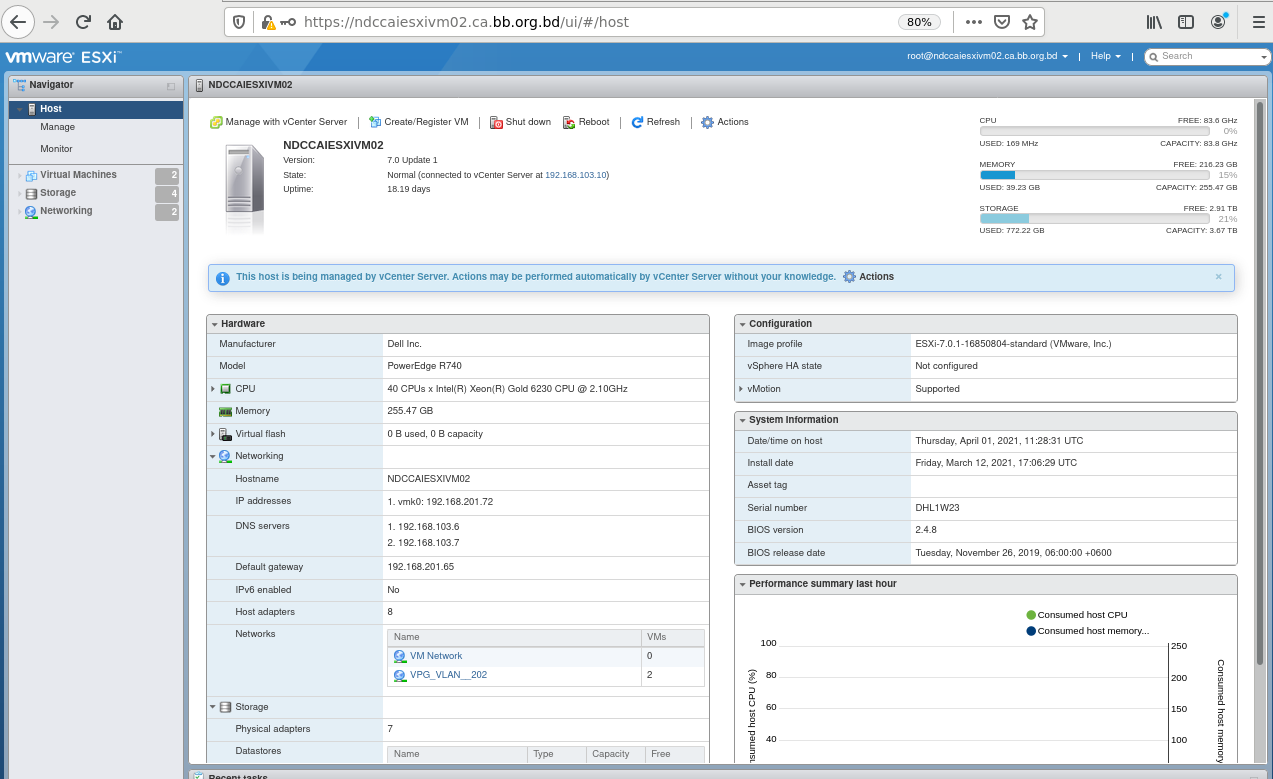The width and height of the screenshot is (1273, 779).
Task: Reload the page with the browser reload icon
Action: [x=84, y=21]
